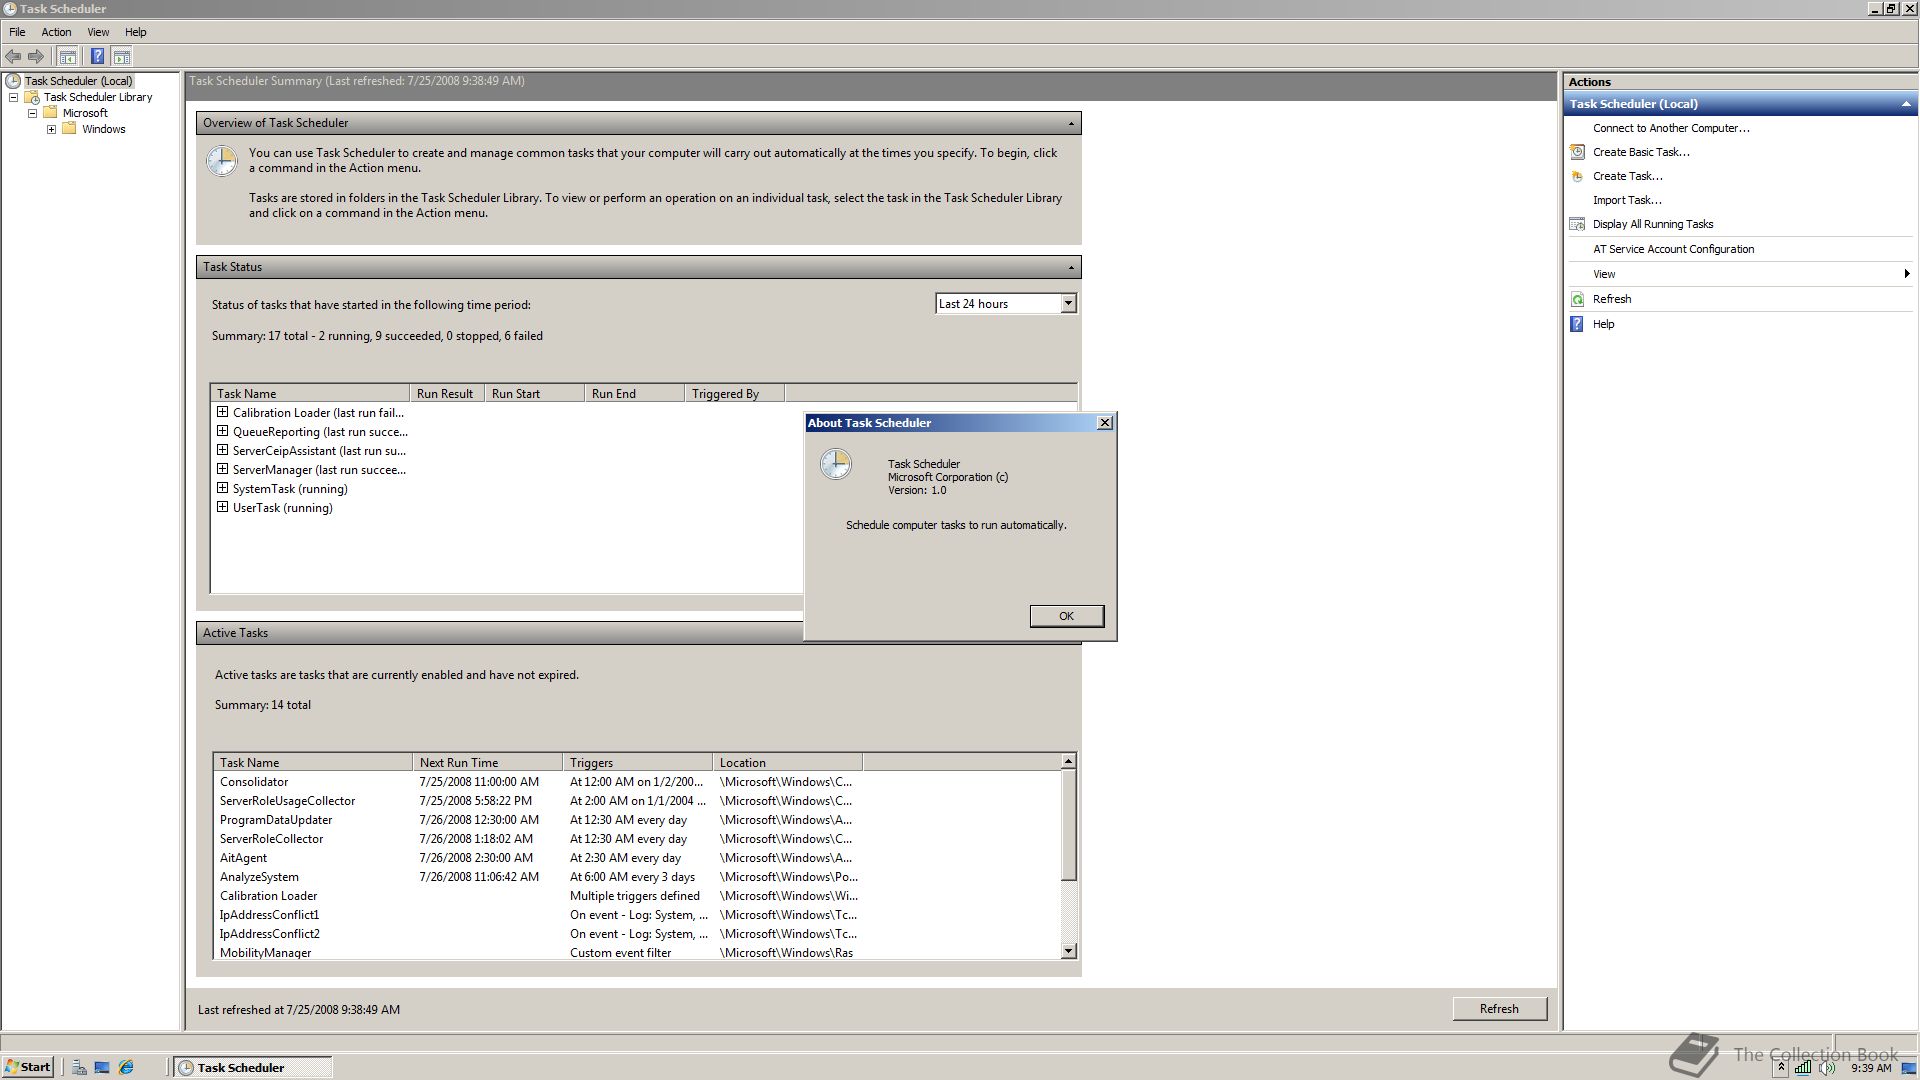Expand the Calibration Loader task entry

tap(222, 412)
